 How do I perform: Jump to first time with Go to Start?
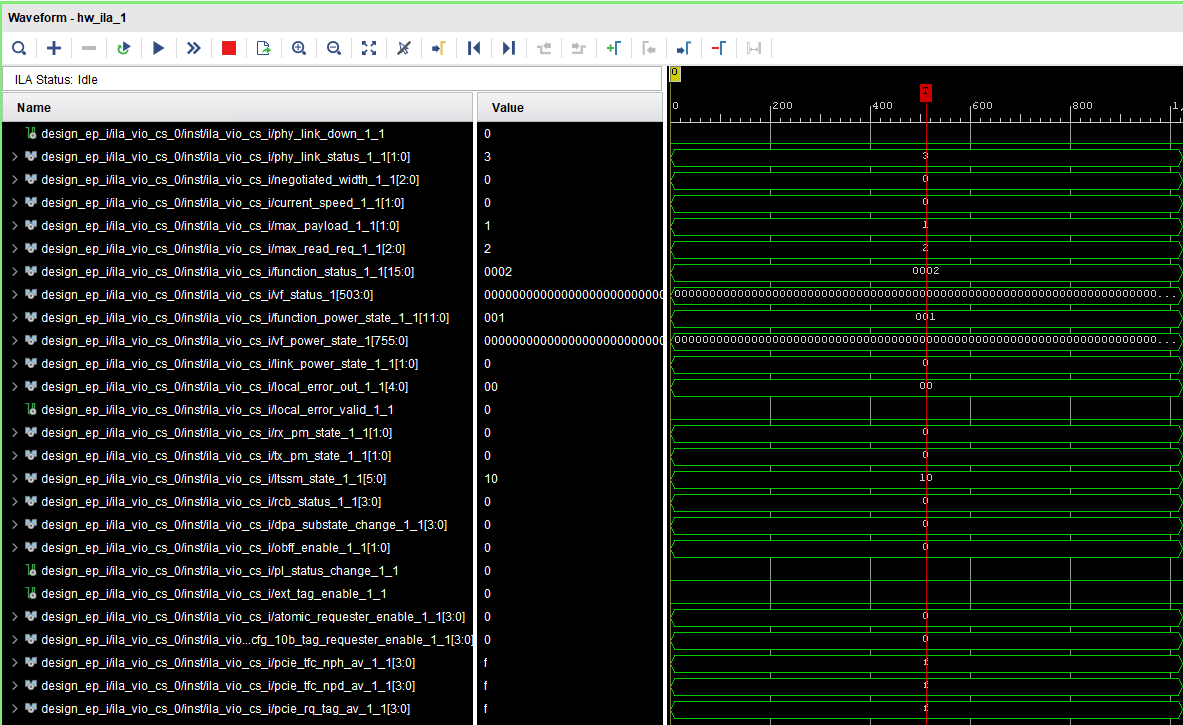click(474, 48)
